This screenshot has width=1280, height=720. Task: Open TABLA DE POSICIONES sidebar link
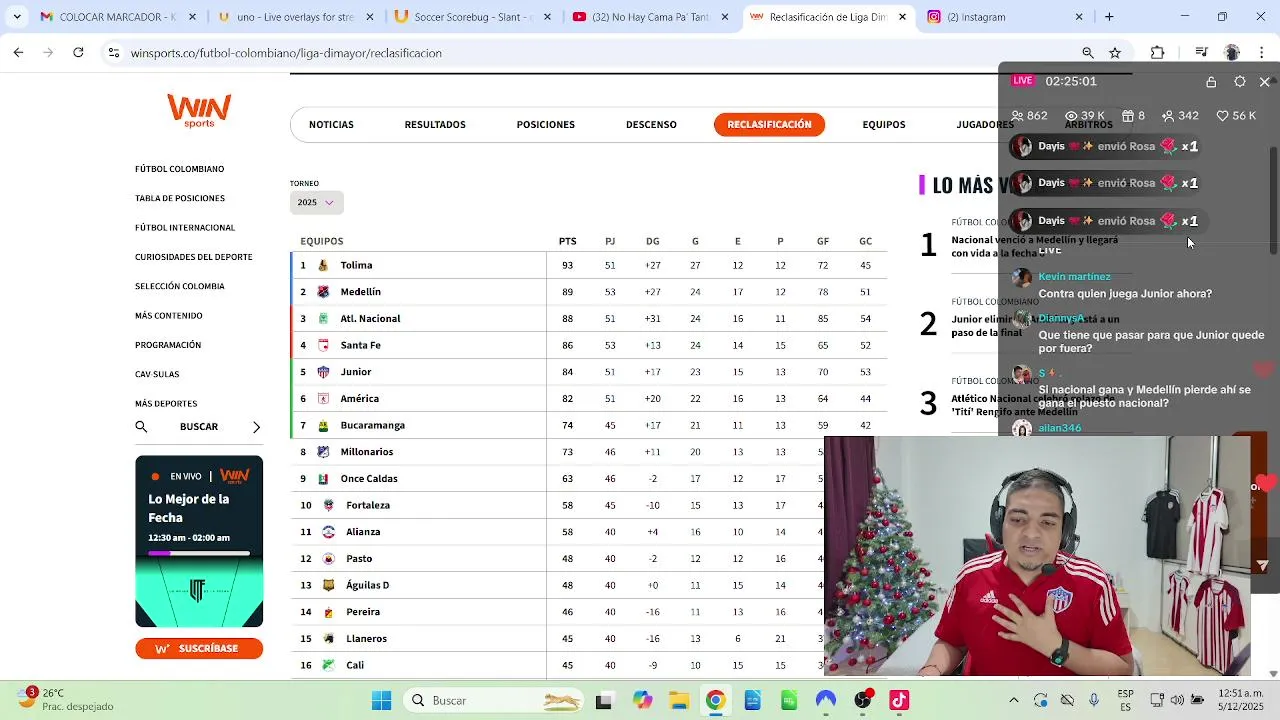(180, 198)
